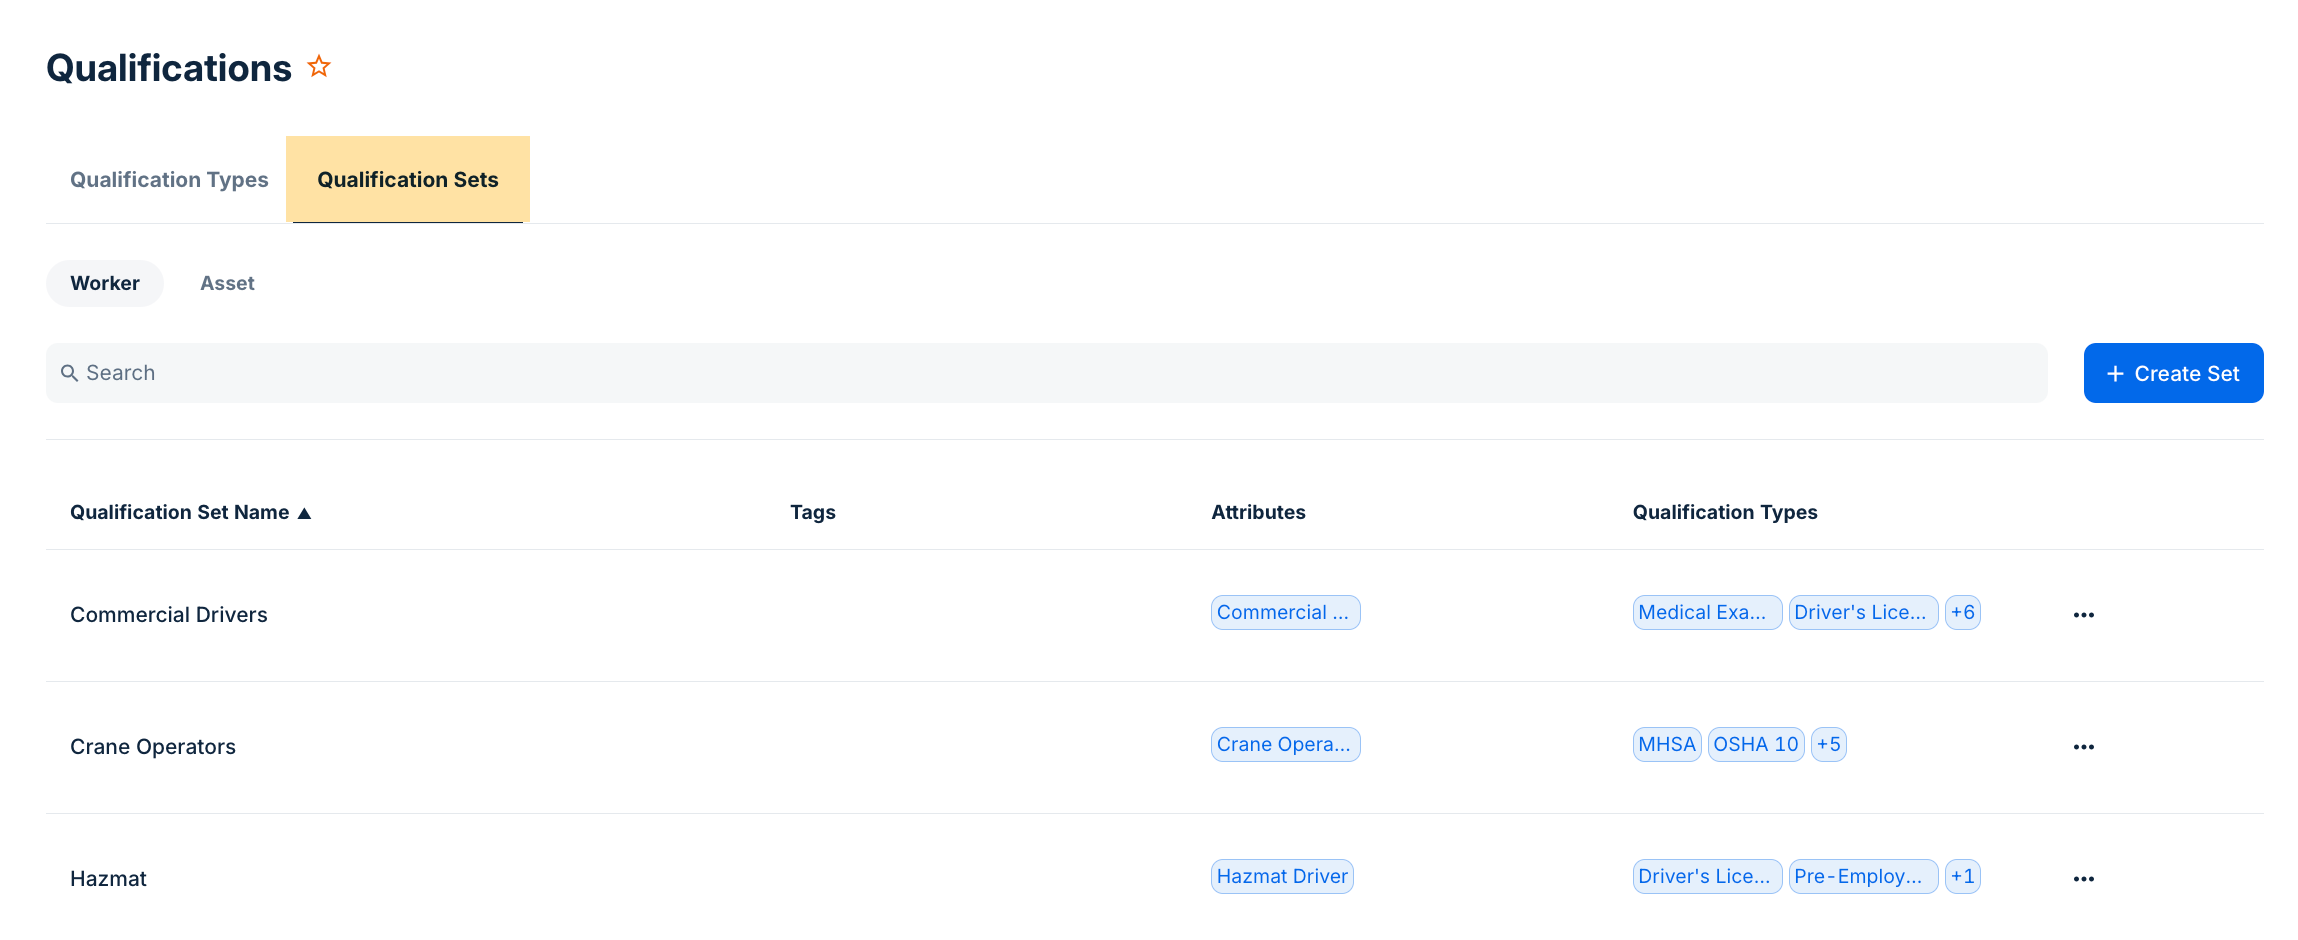Screen dimensions: 2298x940
Task: Click the OSHA 10 qualification tag
Action: pos(1755,744)
